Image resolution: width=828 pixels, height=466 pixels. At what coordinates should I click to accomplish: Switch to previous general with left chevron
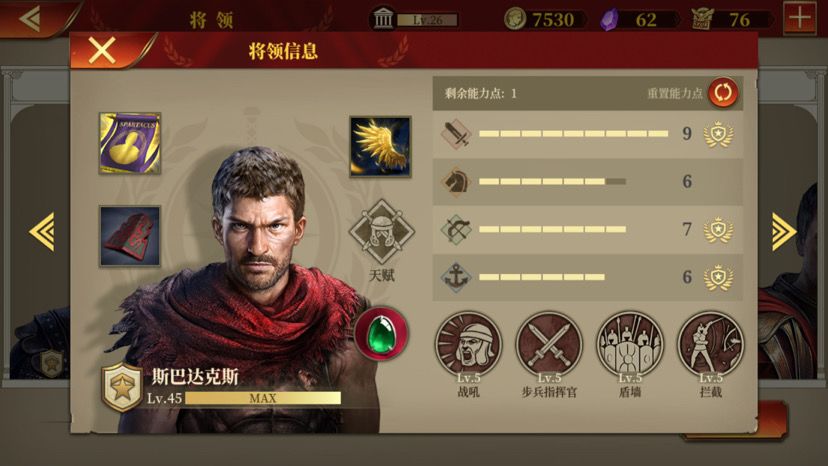[42, 231]
